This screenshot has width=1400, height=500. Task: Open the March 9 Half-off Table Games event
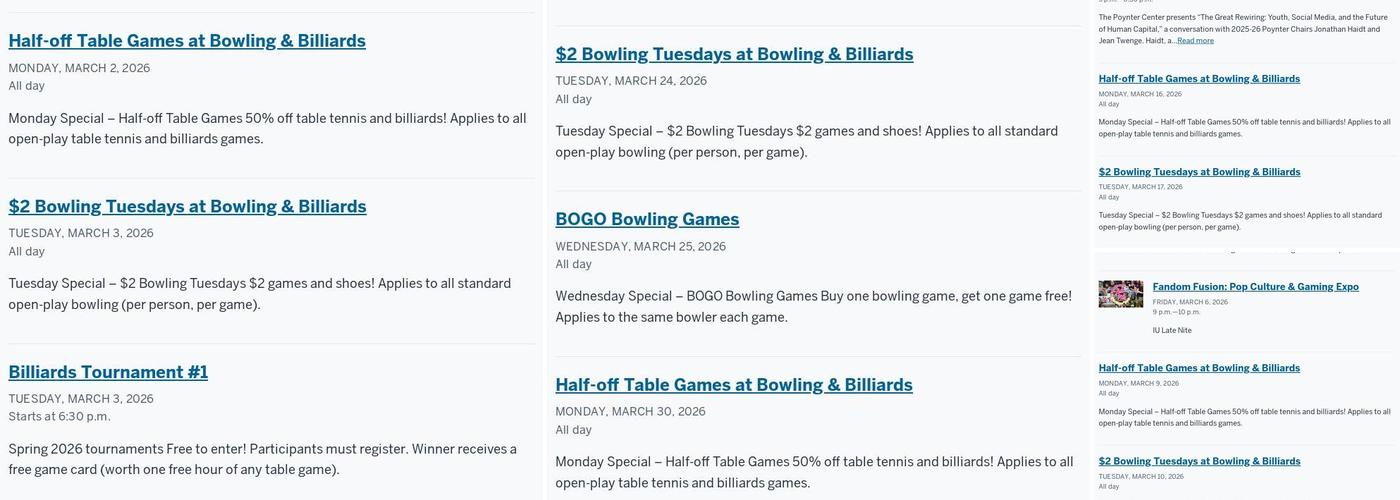coord(1199,368)
